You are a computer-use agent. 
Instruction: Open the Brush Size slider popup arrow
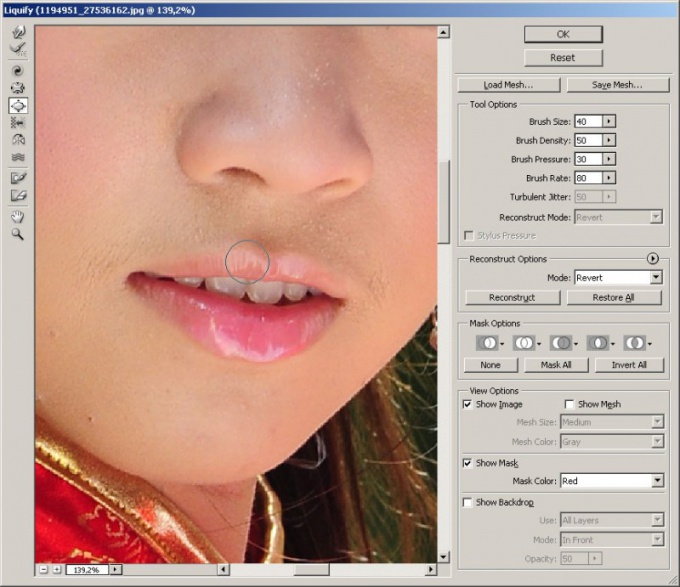[x=609, y=121]
